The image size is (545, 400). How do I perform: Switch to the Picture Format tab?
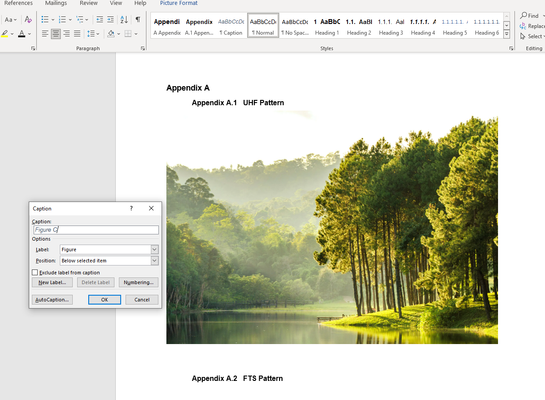(x=179, y=3)
